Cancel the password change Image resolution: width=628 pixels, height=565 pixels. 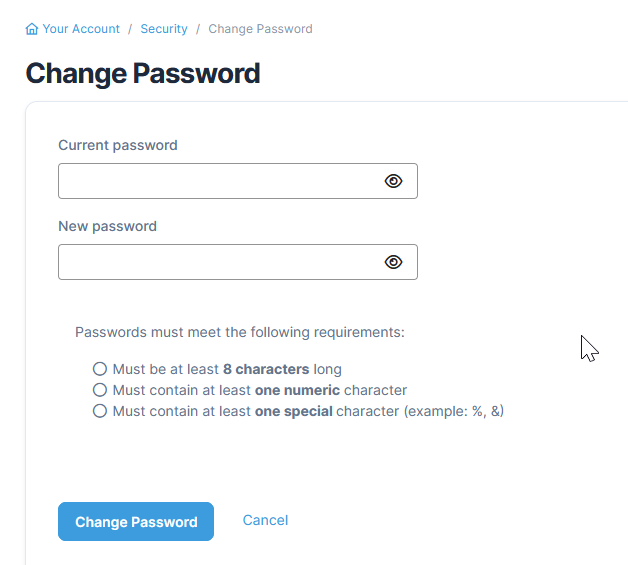(265, 520)
